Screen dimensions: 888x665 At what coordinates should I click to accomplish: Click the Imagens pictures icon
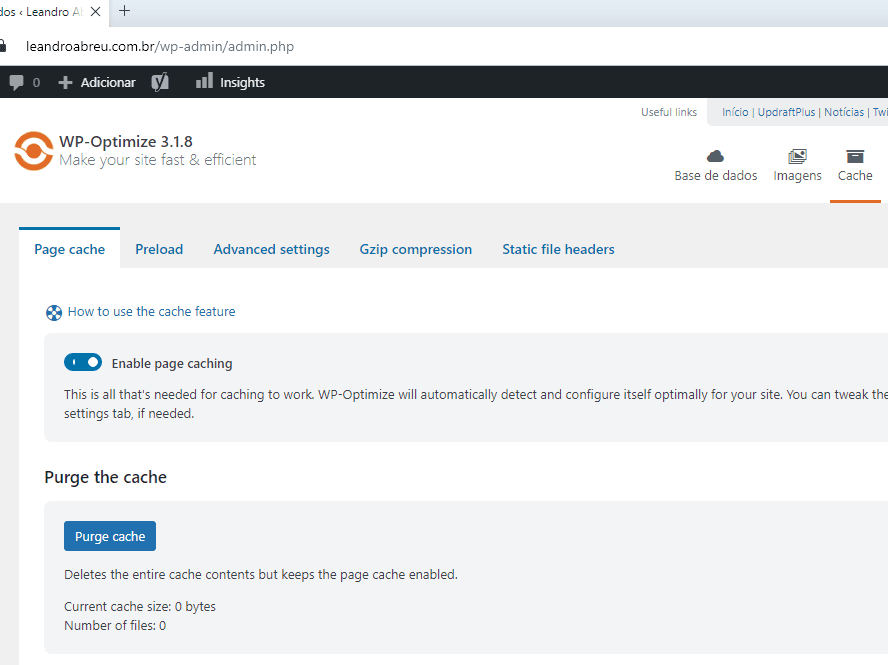(x=797, y=156)
